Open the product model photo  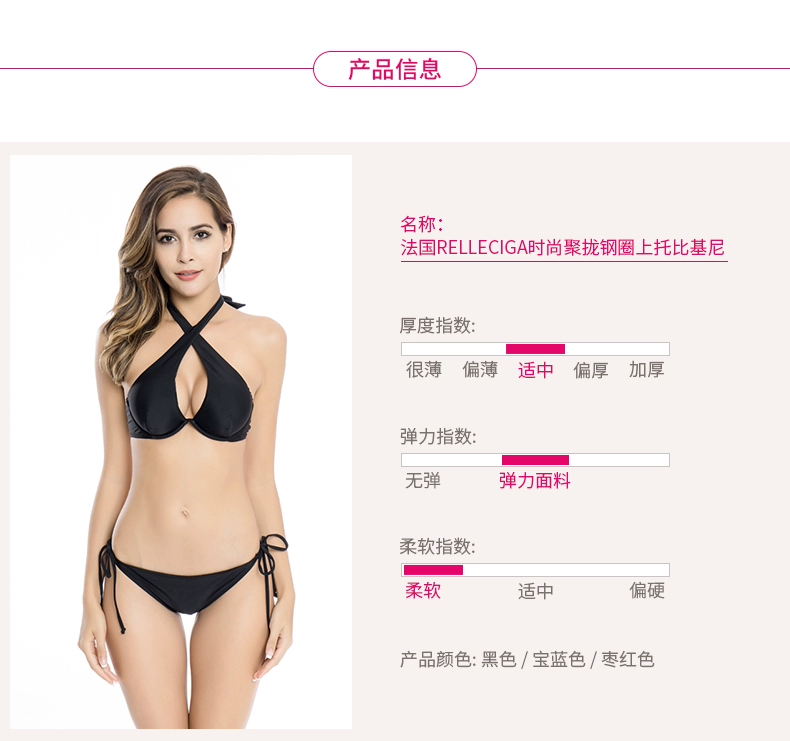click(181, 442)
